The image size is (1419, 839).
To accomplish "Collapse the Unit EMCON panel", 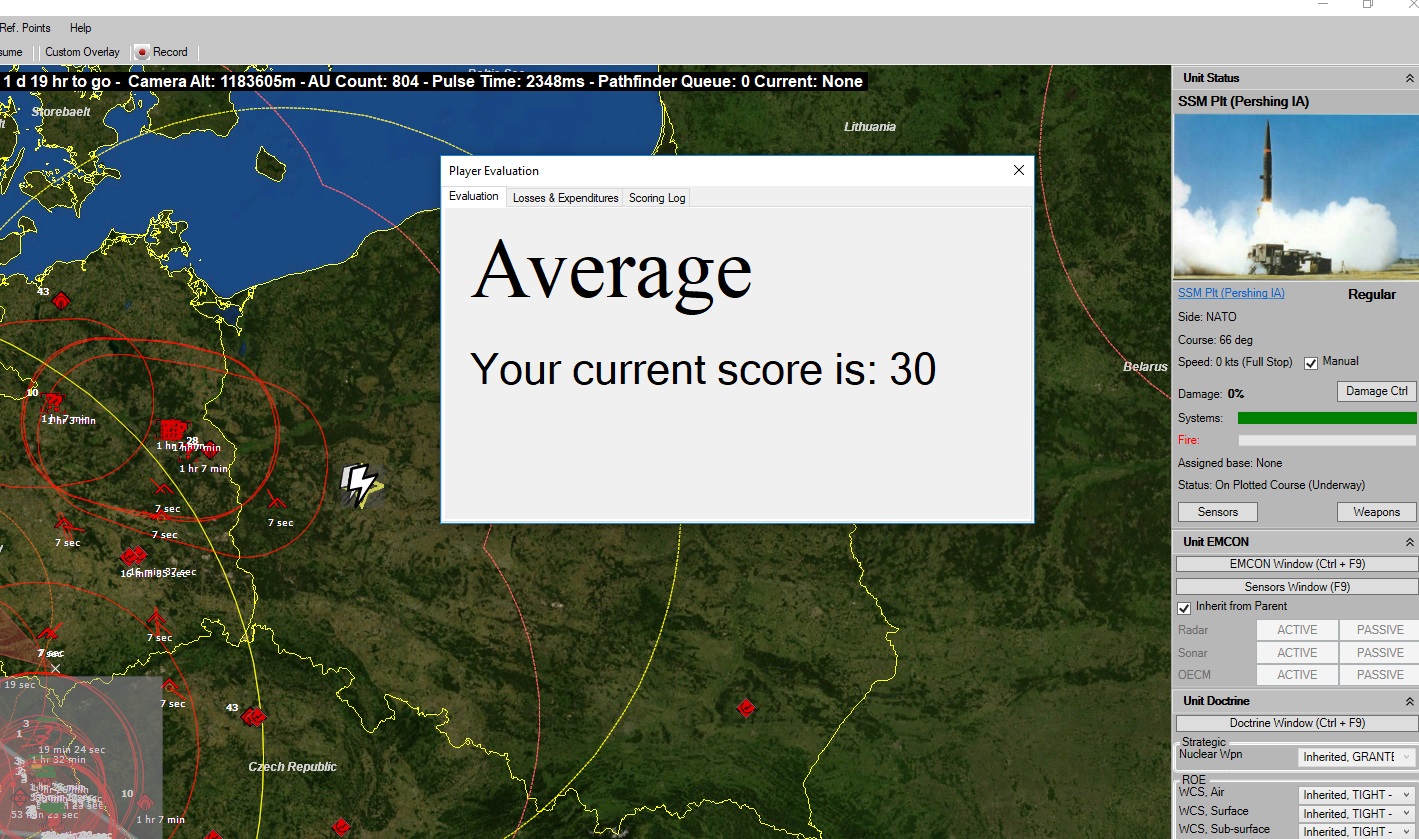I will 1409,542.
